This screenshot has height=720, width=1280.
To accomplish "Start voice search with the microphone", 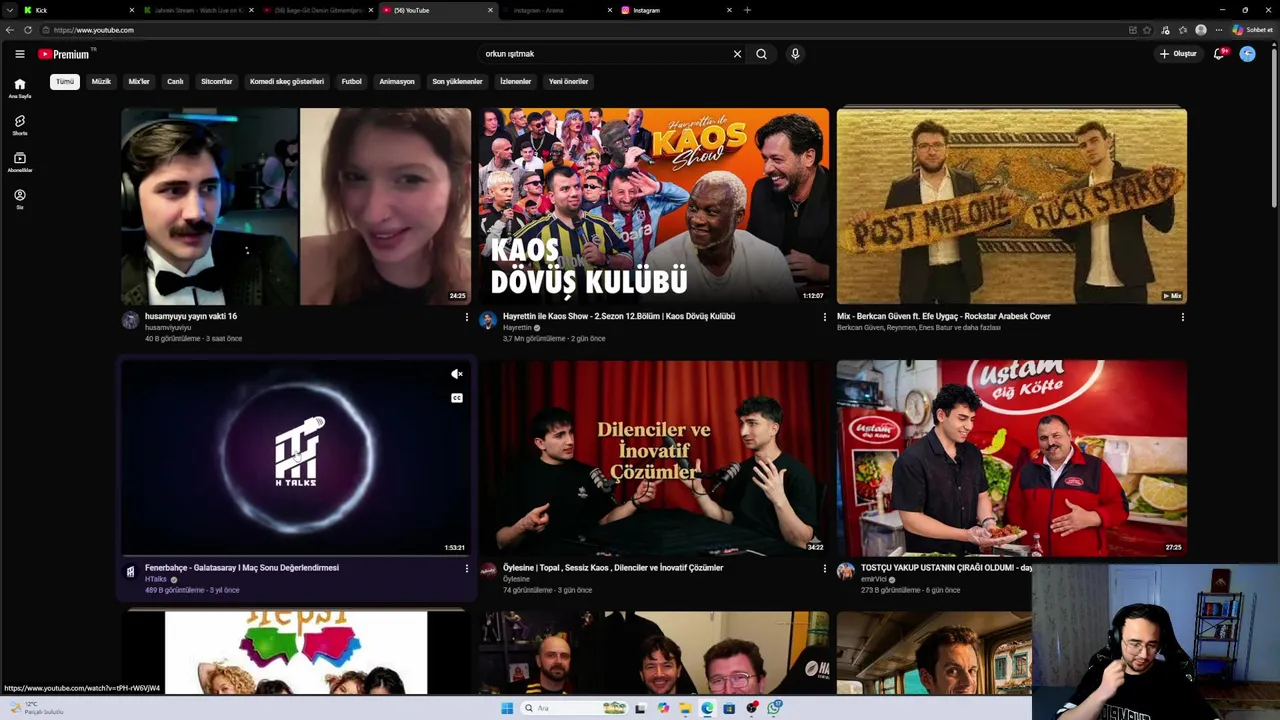I will pos(795,54).
